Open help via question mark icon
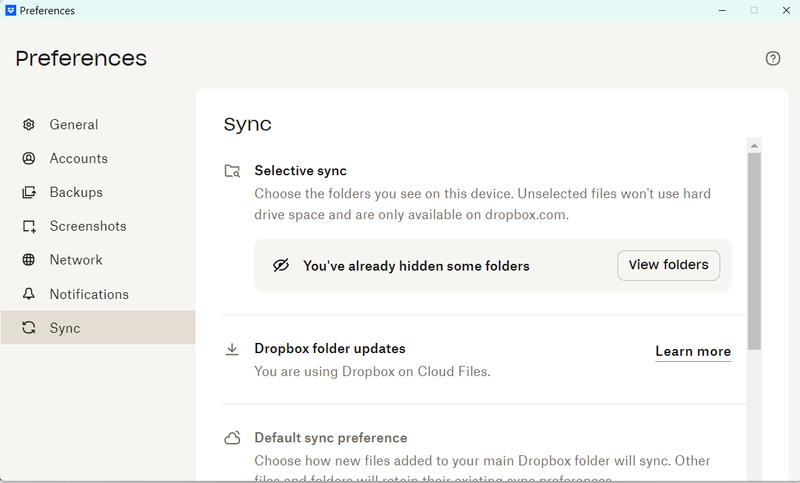 click(773, 58)
